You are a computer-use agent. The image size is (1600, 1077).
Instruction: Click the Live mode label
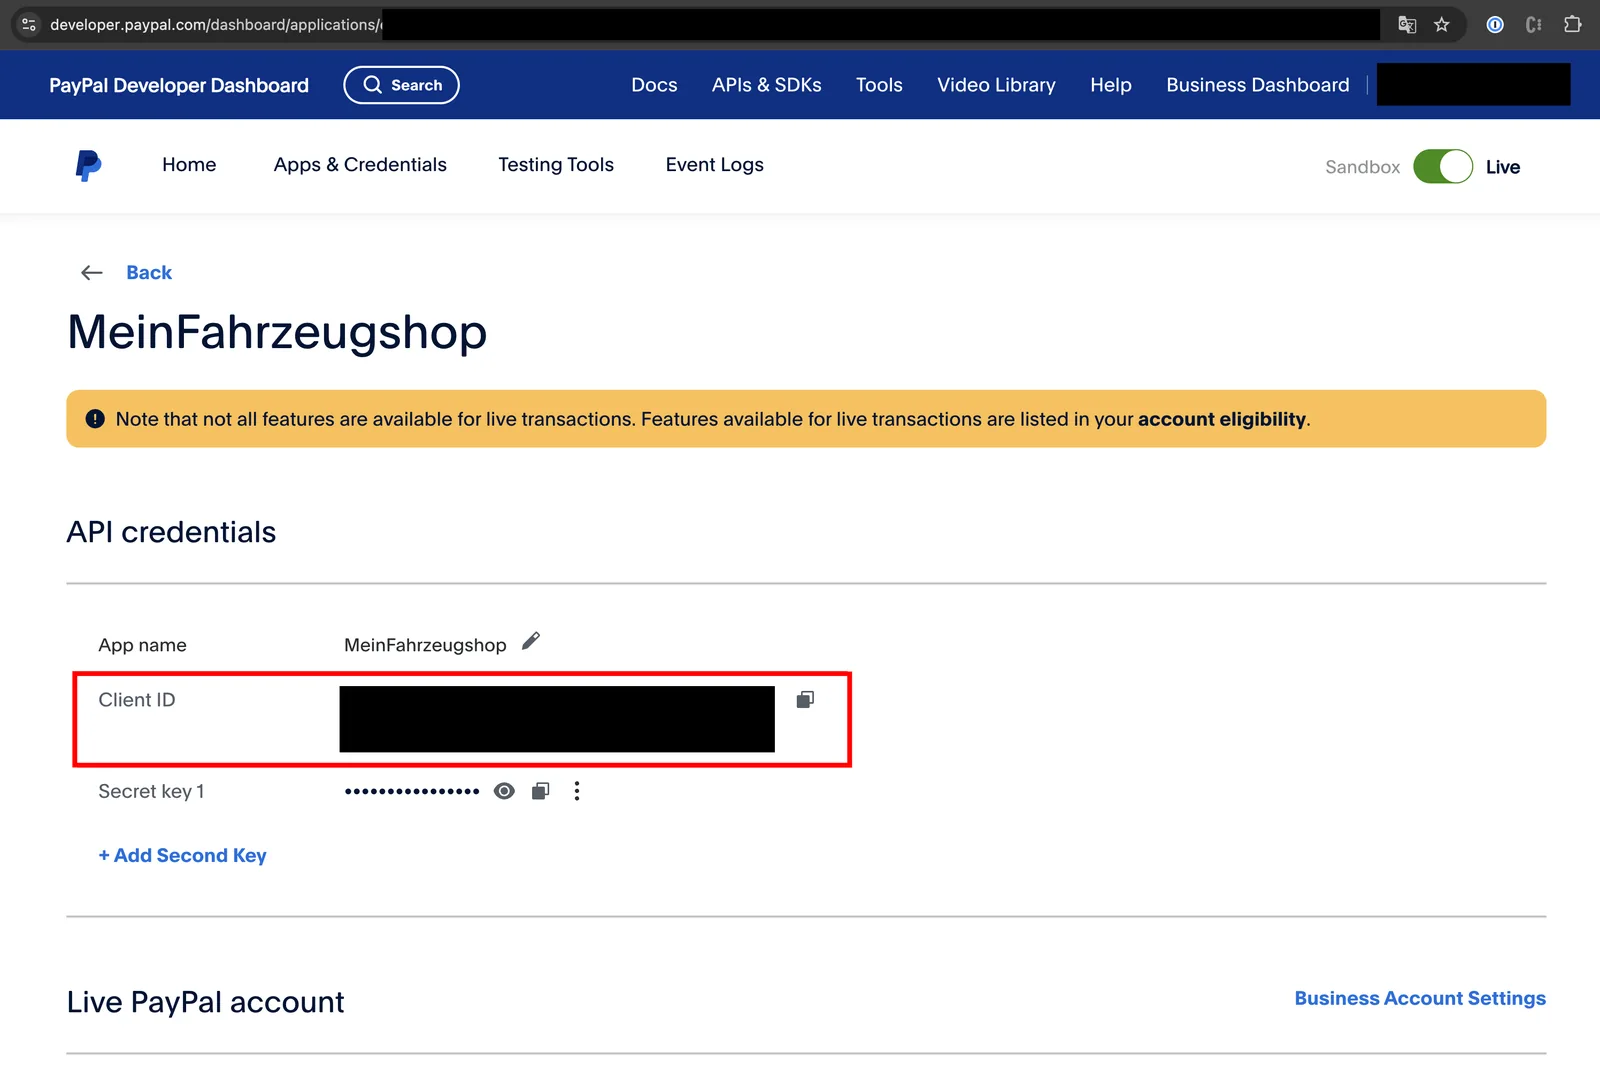pyautogui.click(x=1503, y=167)
